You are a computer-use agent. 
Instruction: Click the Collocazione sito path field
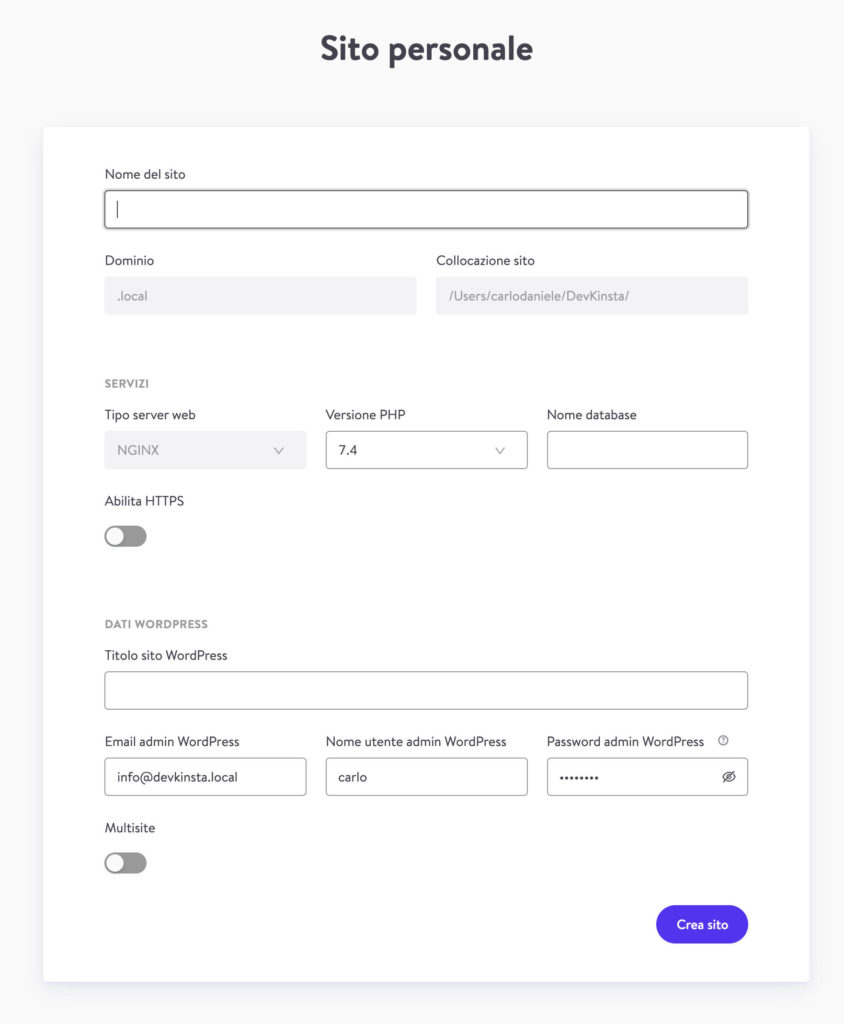(592, 296)
